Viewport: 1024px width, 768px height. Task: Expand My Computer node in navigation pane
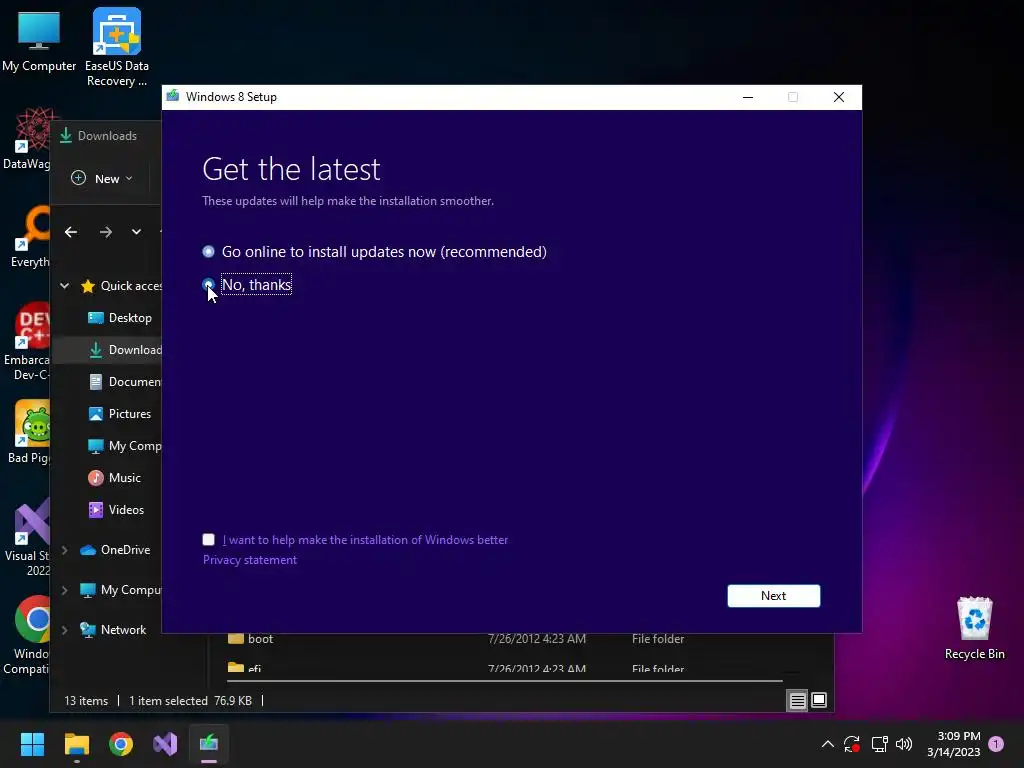[x=65, y=590]
